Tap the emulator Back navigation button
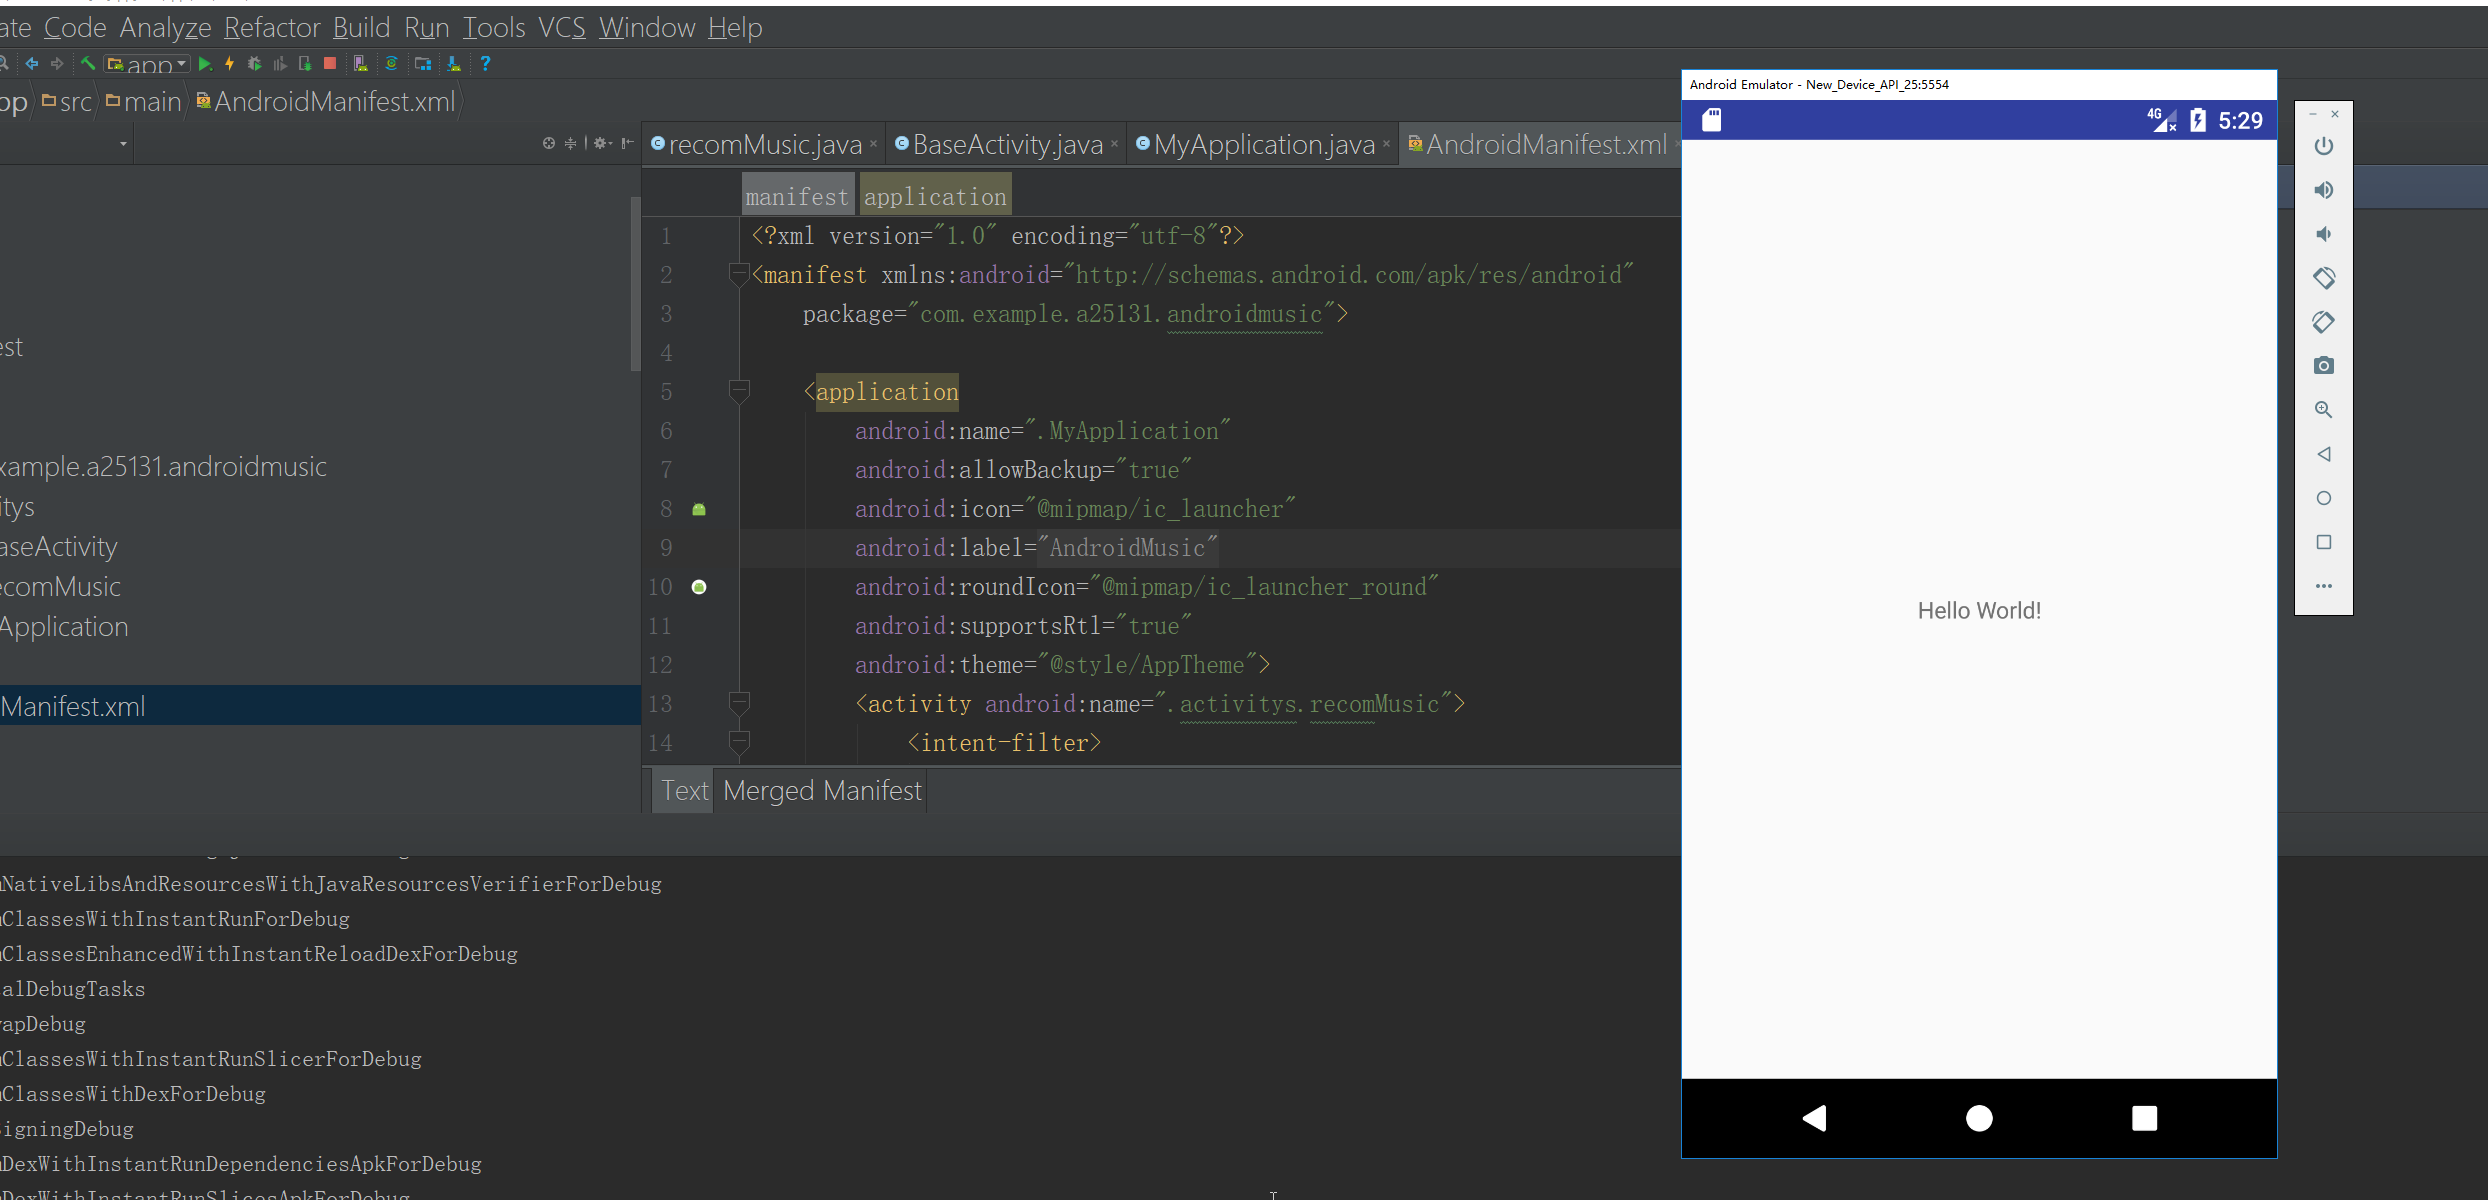2488x1200 pixels. coord(1815,1118)
